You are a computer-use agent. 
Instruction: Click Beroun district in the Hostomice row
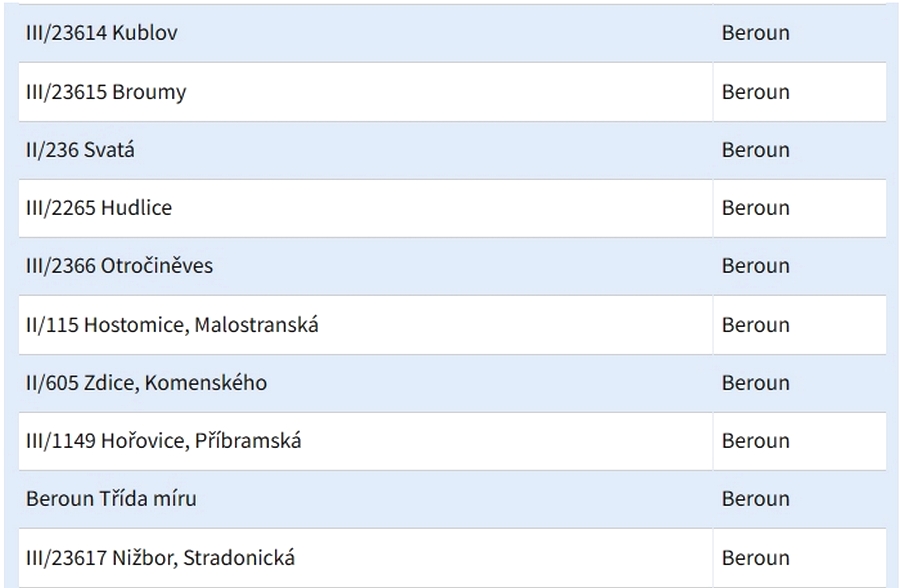(x=756, y=325)
